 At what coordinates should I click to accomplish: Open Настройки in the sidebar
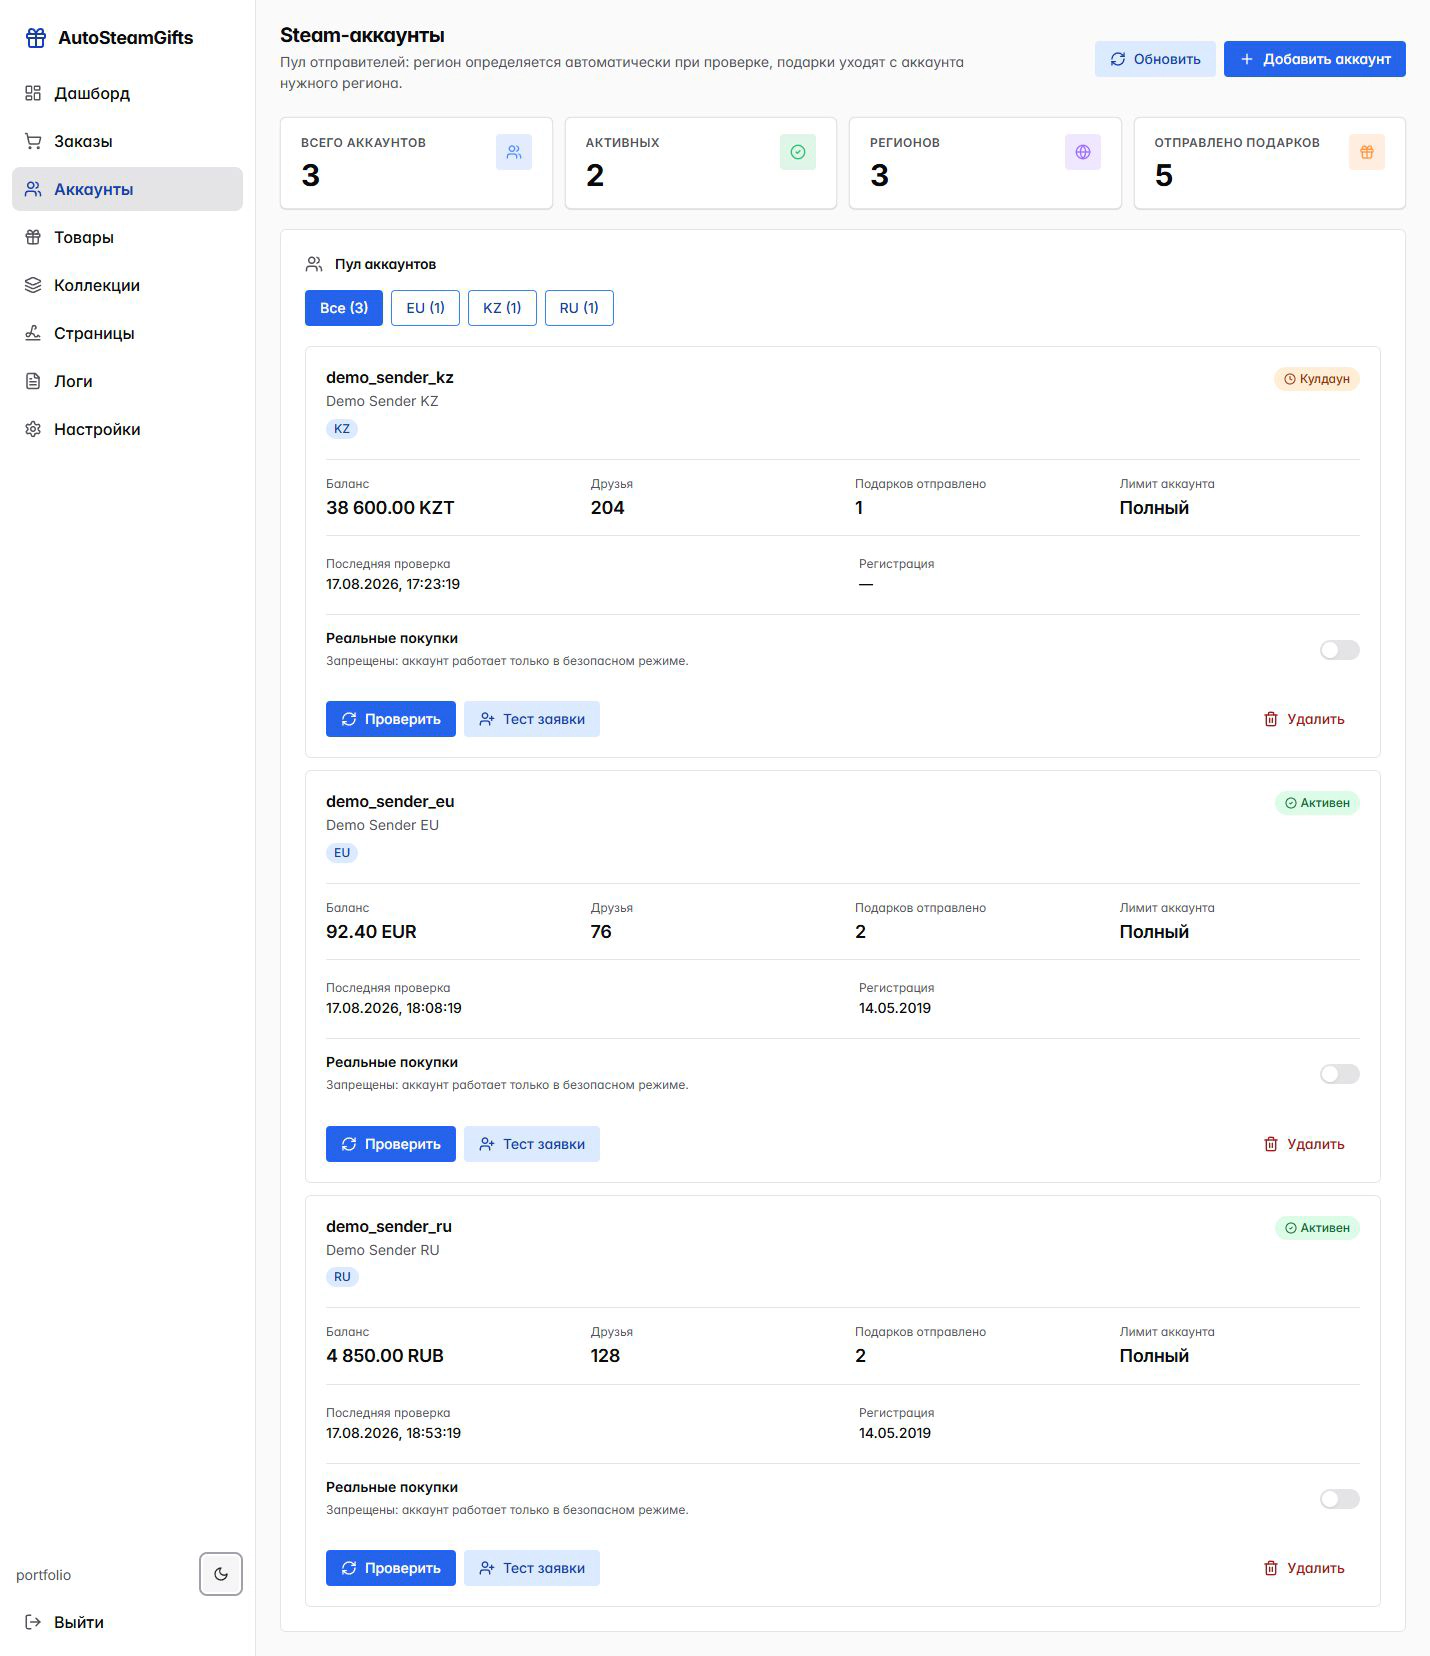click(127, 429)
